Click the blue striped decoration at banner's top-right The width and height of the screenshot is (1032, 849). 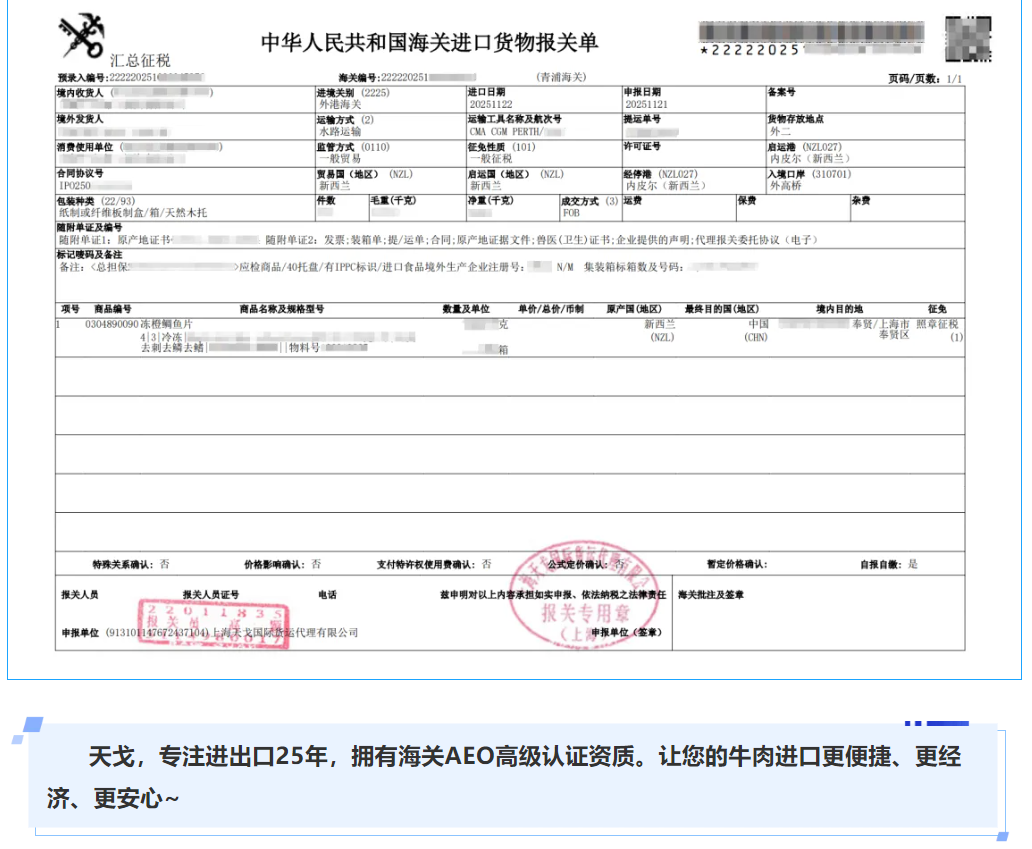coord(937,723)
